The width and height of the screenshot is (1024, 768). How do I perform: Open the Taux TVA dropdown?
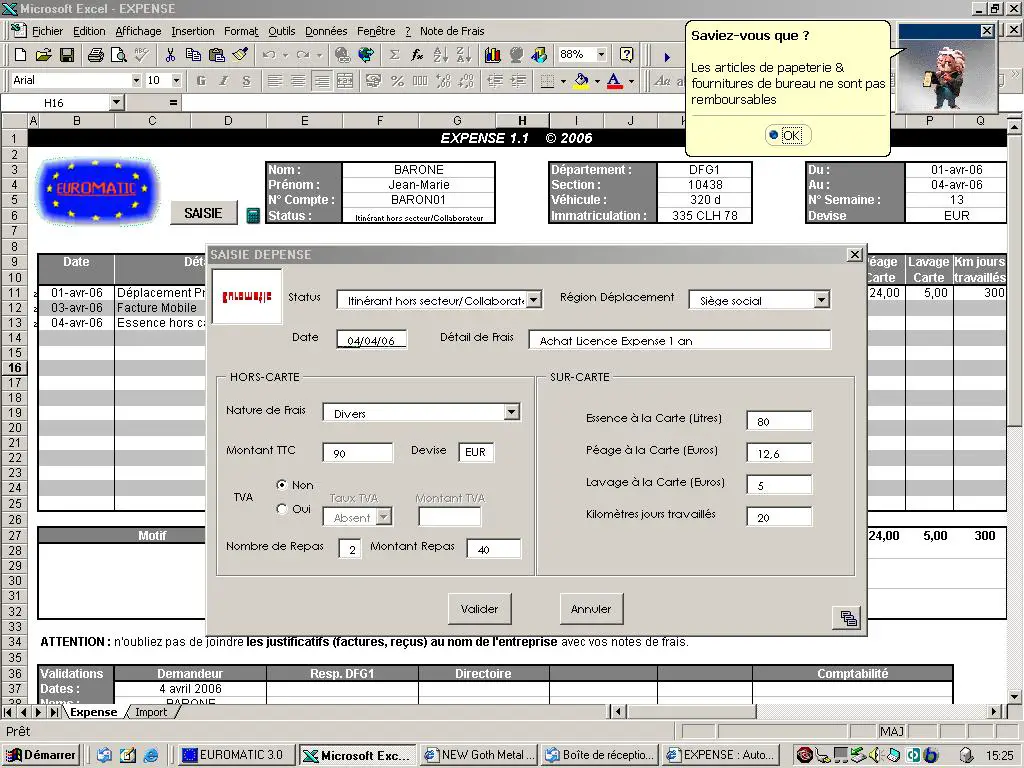pyautogui.click(x=384, y=517)
